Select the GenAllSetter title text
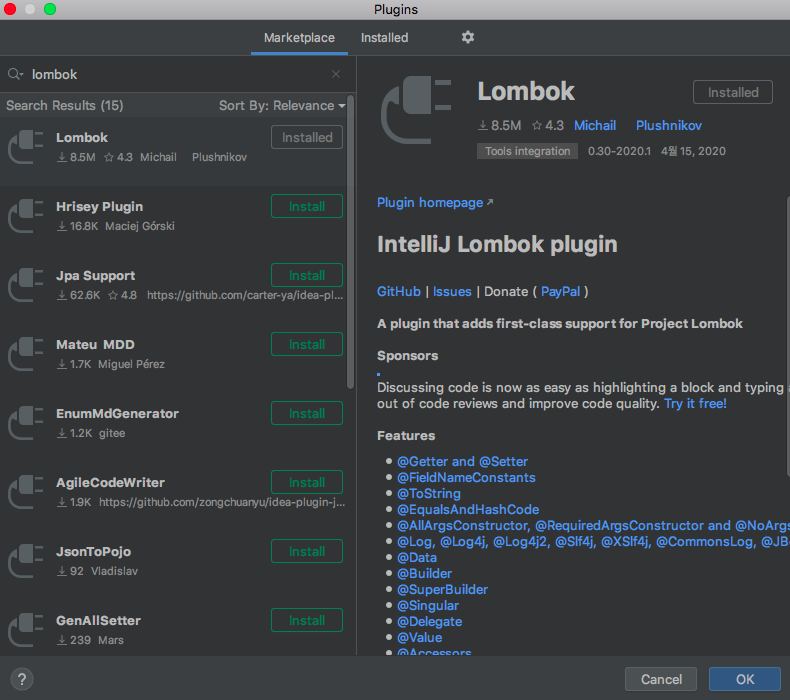 pos(98,621)
